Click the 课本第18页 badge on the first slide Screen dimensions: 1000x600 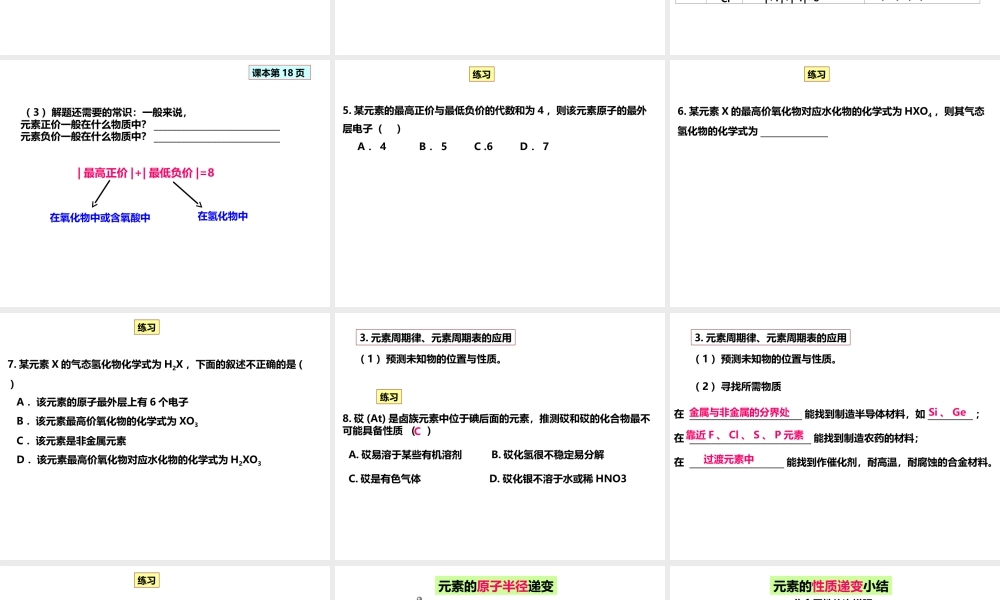[279, 72]
